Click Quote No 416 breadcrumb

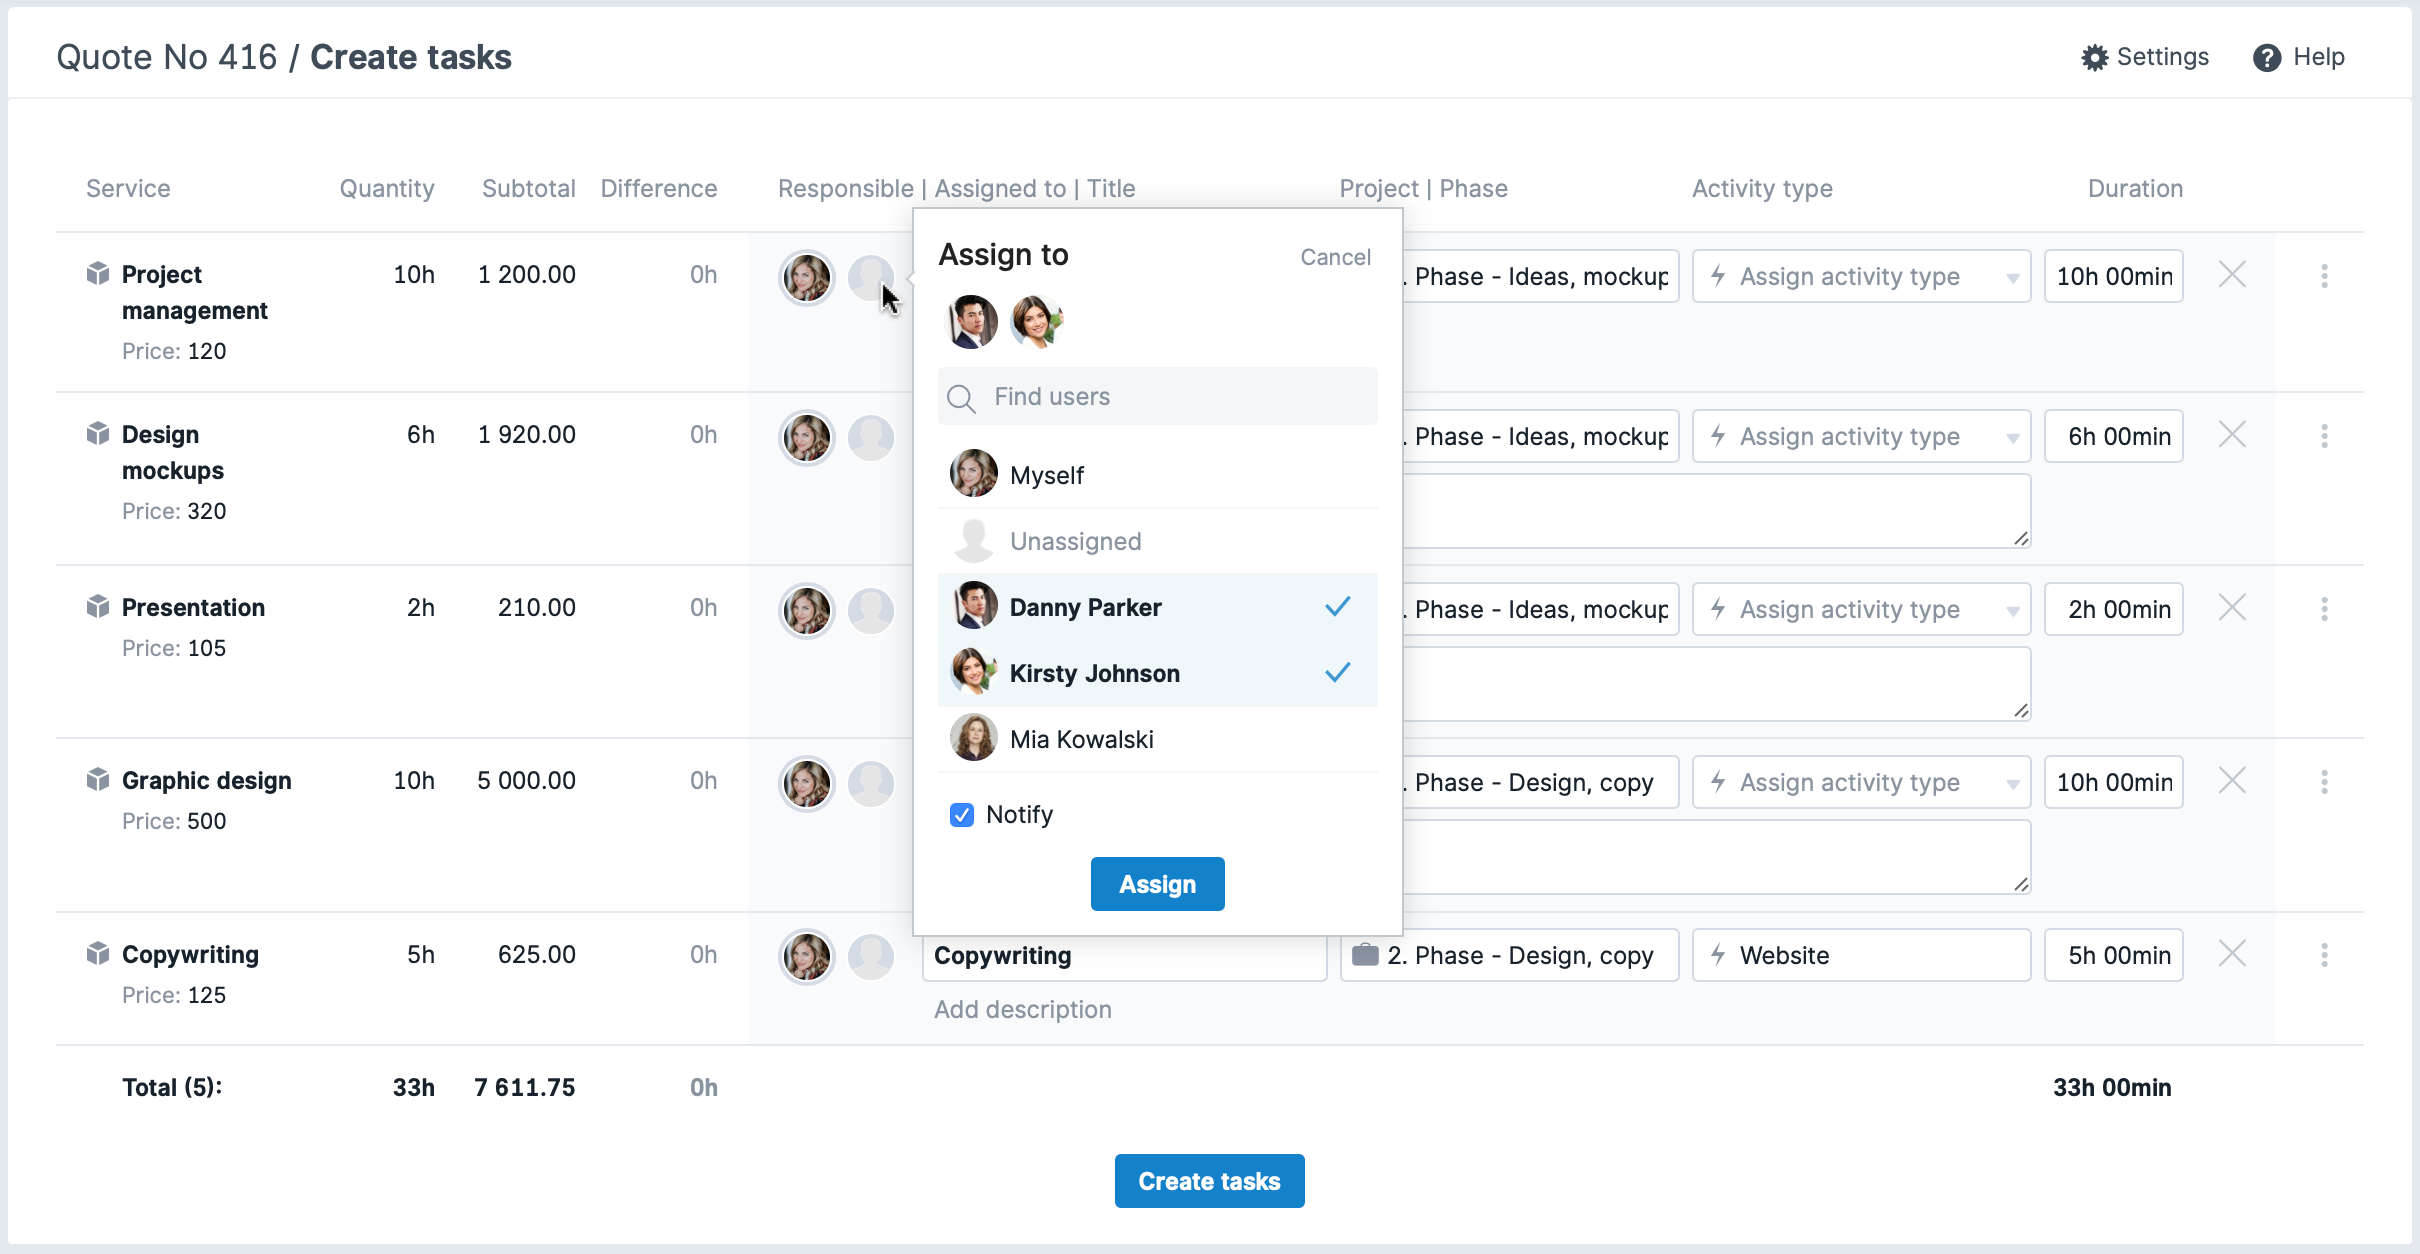167,57
